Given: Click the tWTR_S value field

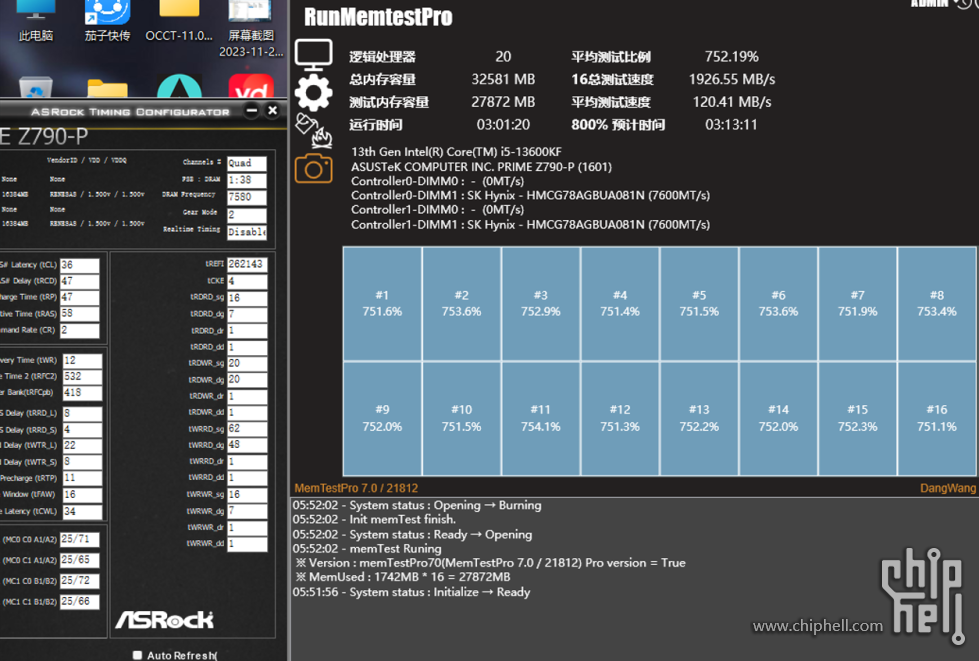Looking at the screenshot, I should [x=82, y=462].
